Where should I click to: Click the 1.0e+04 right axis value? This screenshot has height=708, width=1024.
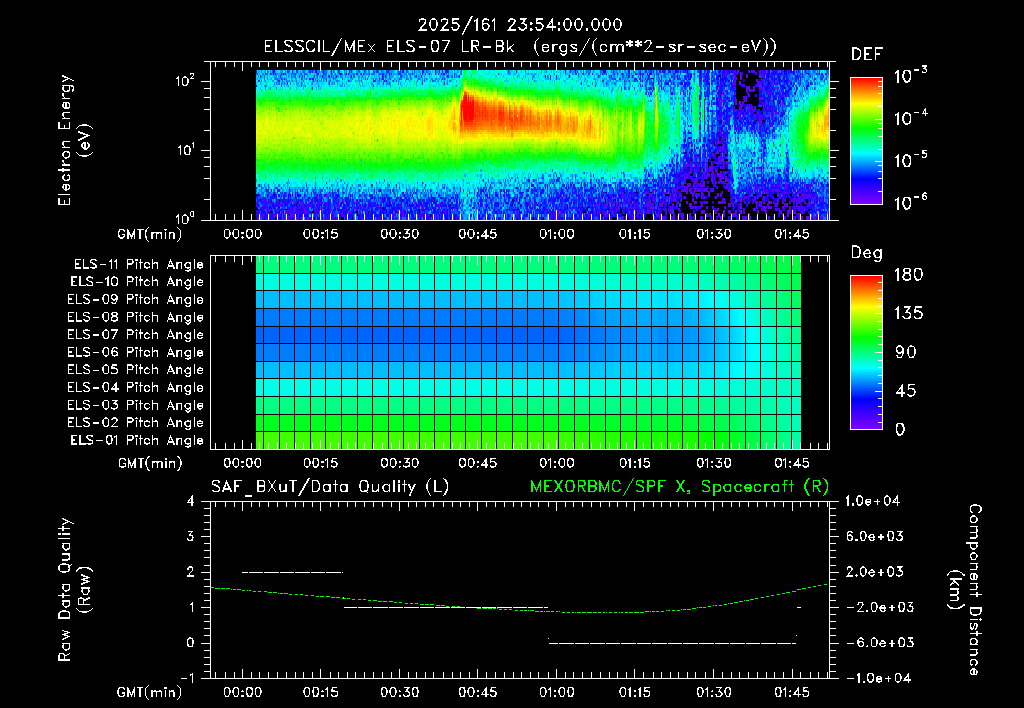coord(872,501)
